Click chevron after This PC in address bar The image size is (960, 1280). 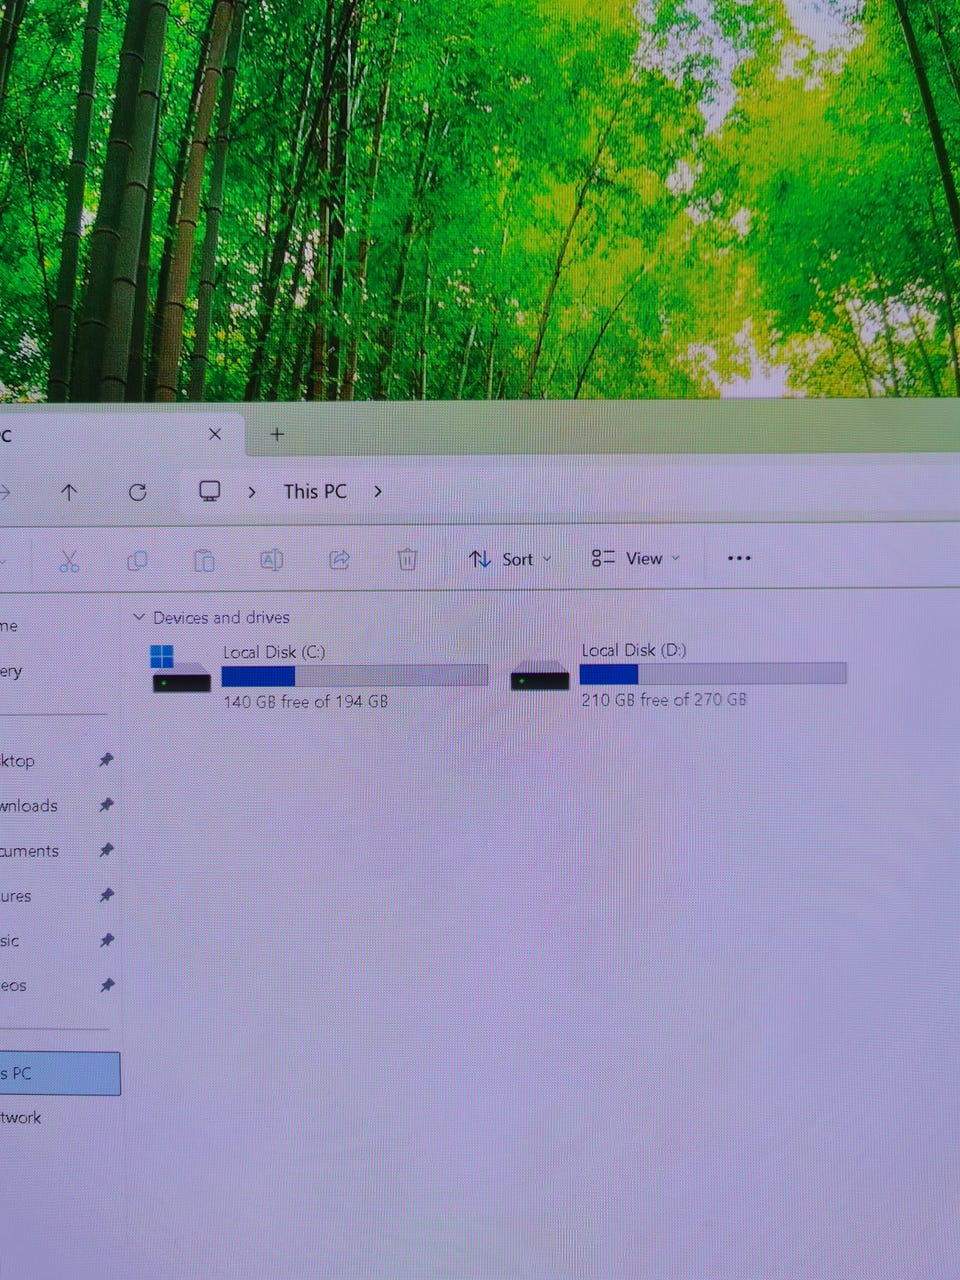pos(378,492)
